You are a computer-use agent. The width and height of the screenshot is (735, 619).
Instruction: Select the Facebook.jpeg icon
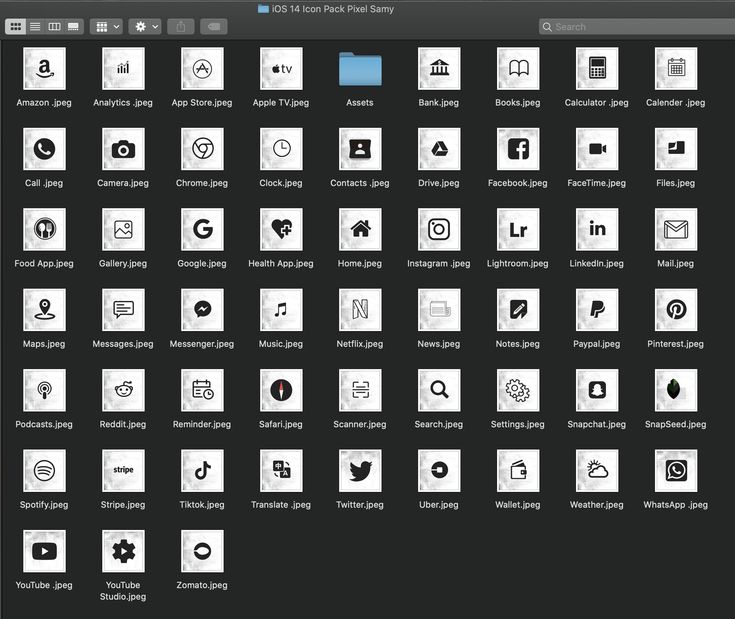pos(518,149)
